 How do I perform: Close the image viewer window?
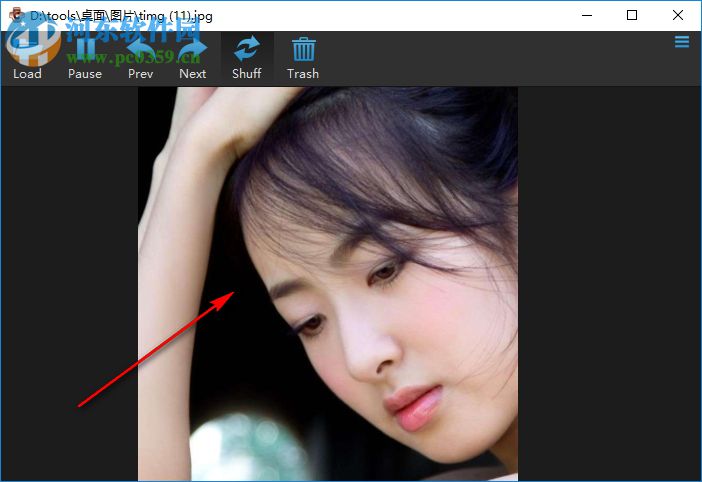click(677, 16)
